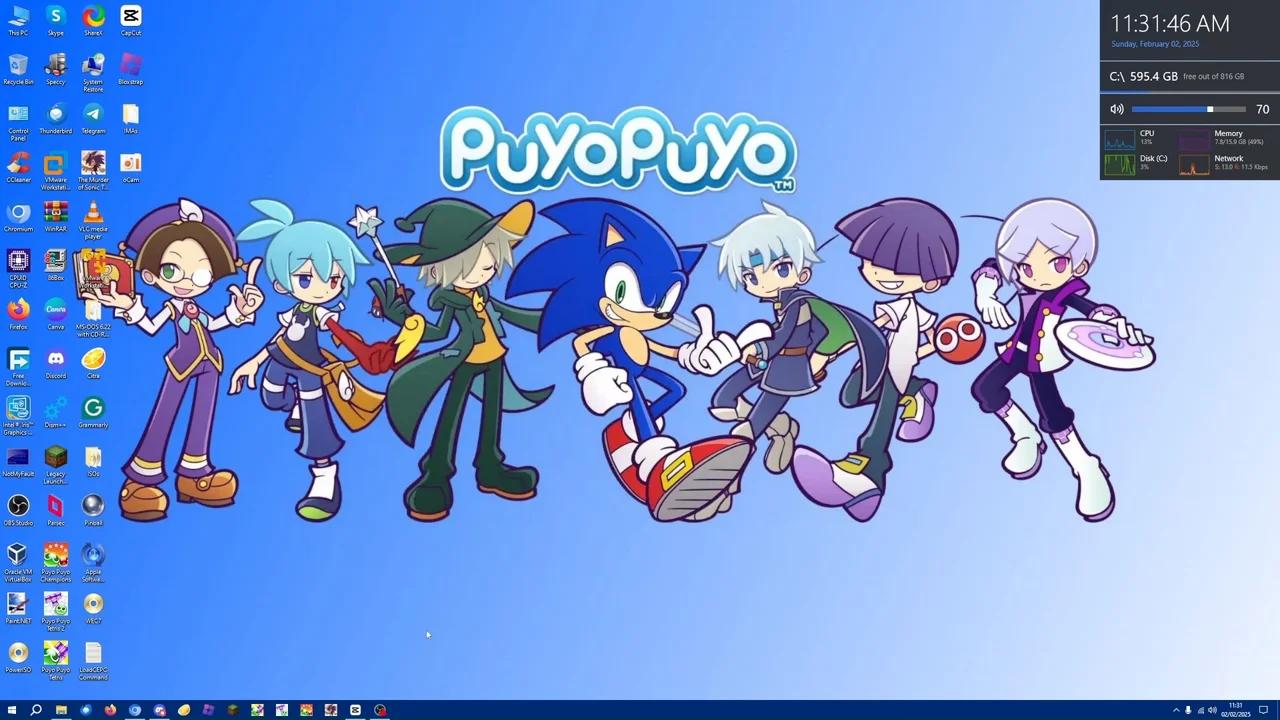Click the Oracle VM VirtualBox icon
The image size is (1280, 720).
[x=18, y=555]
